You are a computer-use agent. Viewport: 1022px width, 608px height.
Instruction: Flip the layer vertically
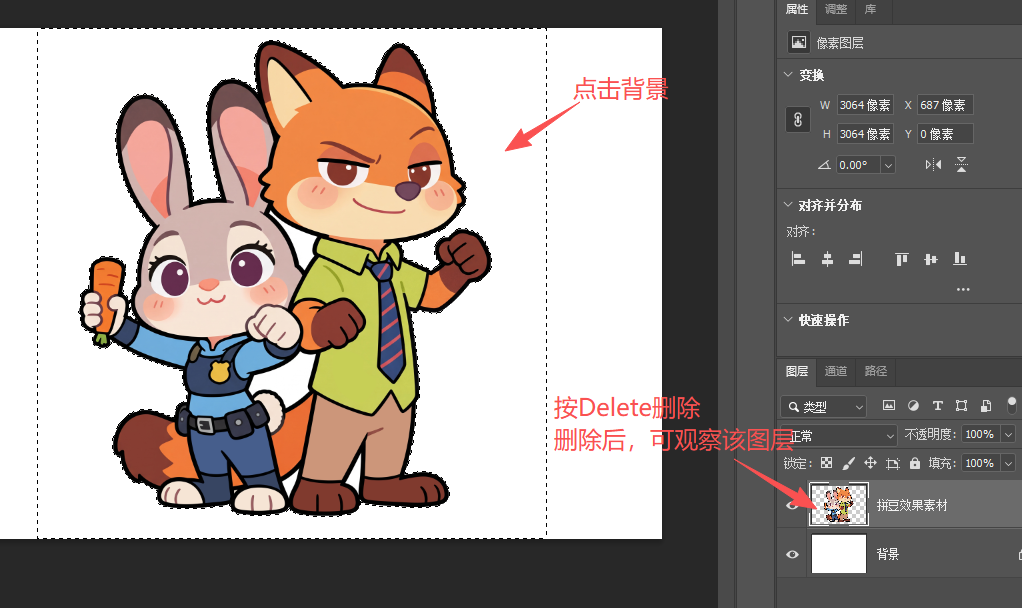click(961, 164)
